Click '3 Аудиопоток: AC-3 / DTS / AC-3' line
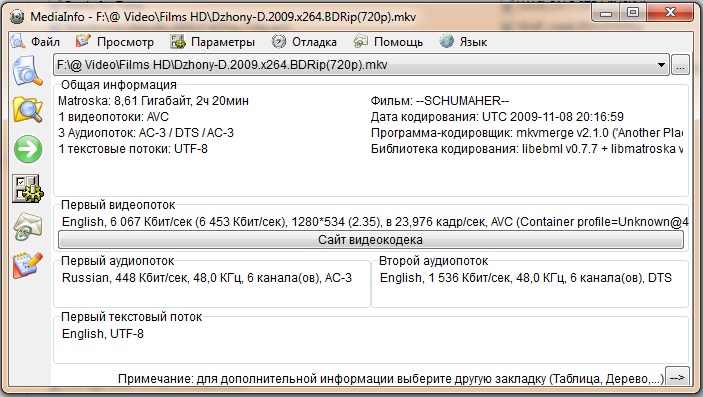Viewport: 703px width, 397px height. point(146,133)
